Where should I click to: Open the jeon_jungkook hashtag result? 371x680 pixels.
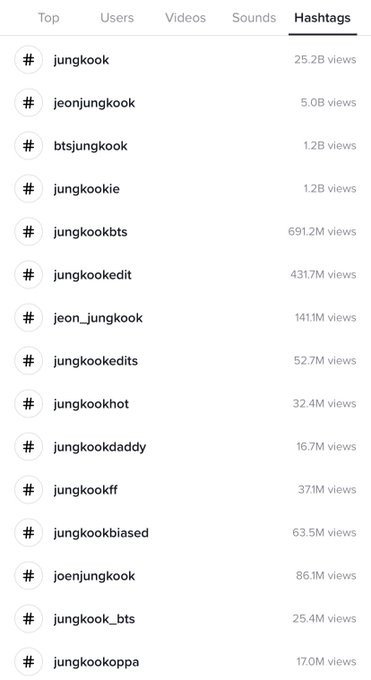click(185, 318)
